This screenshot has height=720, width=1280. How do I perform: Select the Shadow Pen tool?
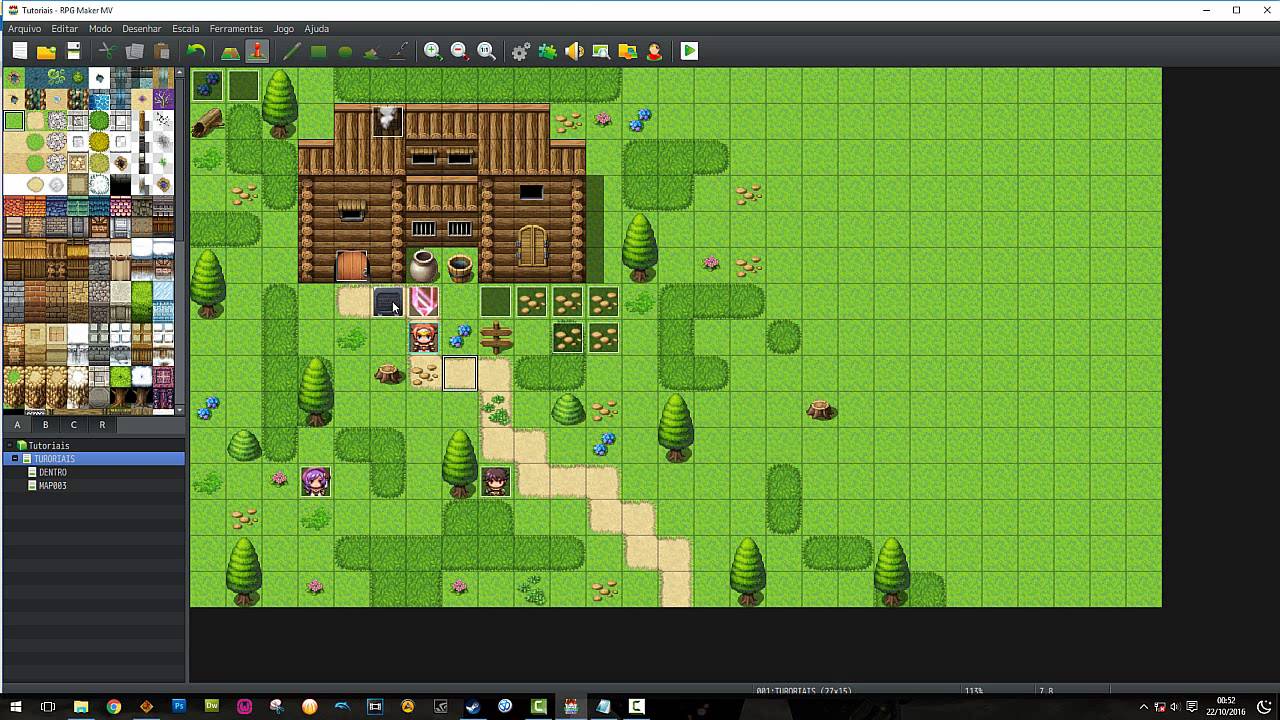tap(399, 51)
